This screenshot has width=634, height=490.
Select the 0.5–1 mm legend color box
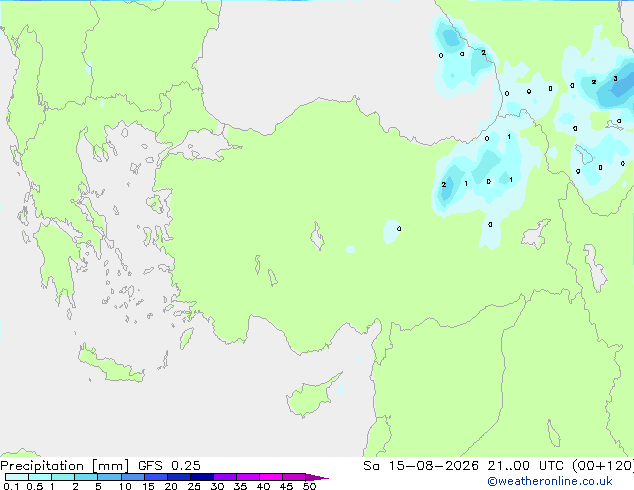click(40, 477)
